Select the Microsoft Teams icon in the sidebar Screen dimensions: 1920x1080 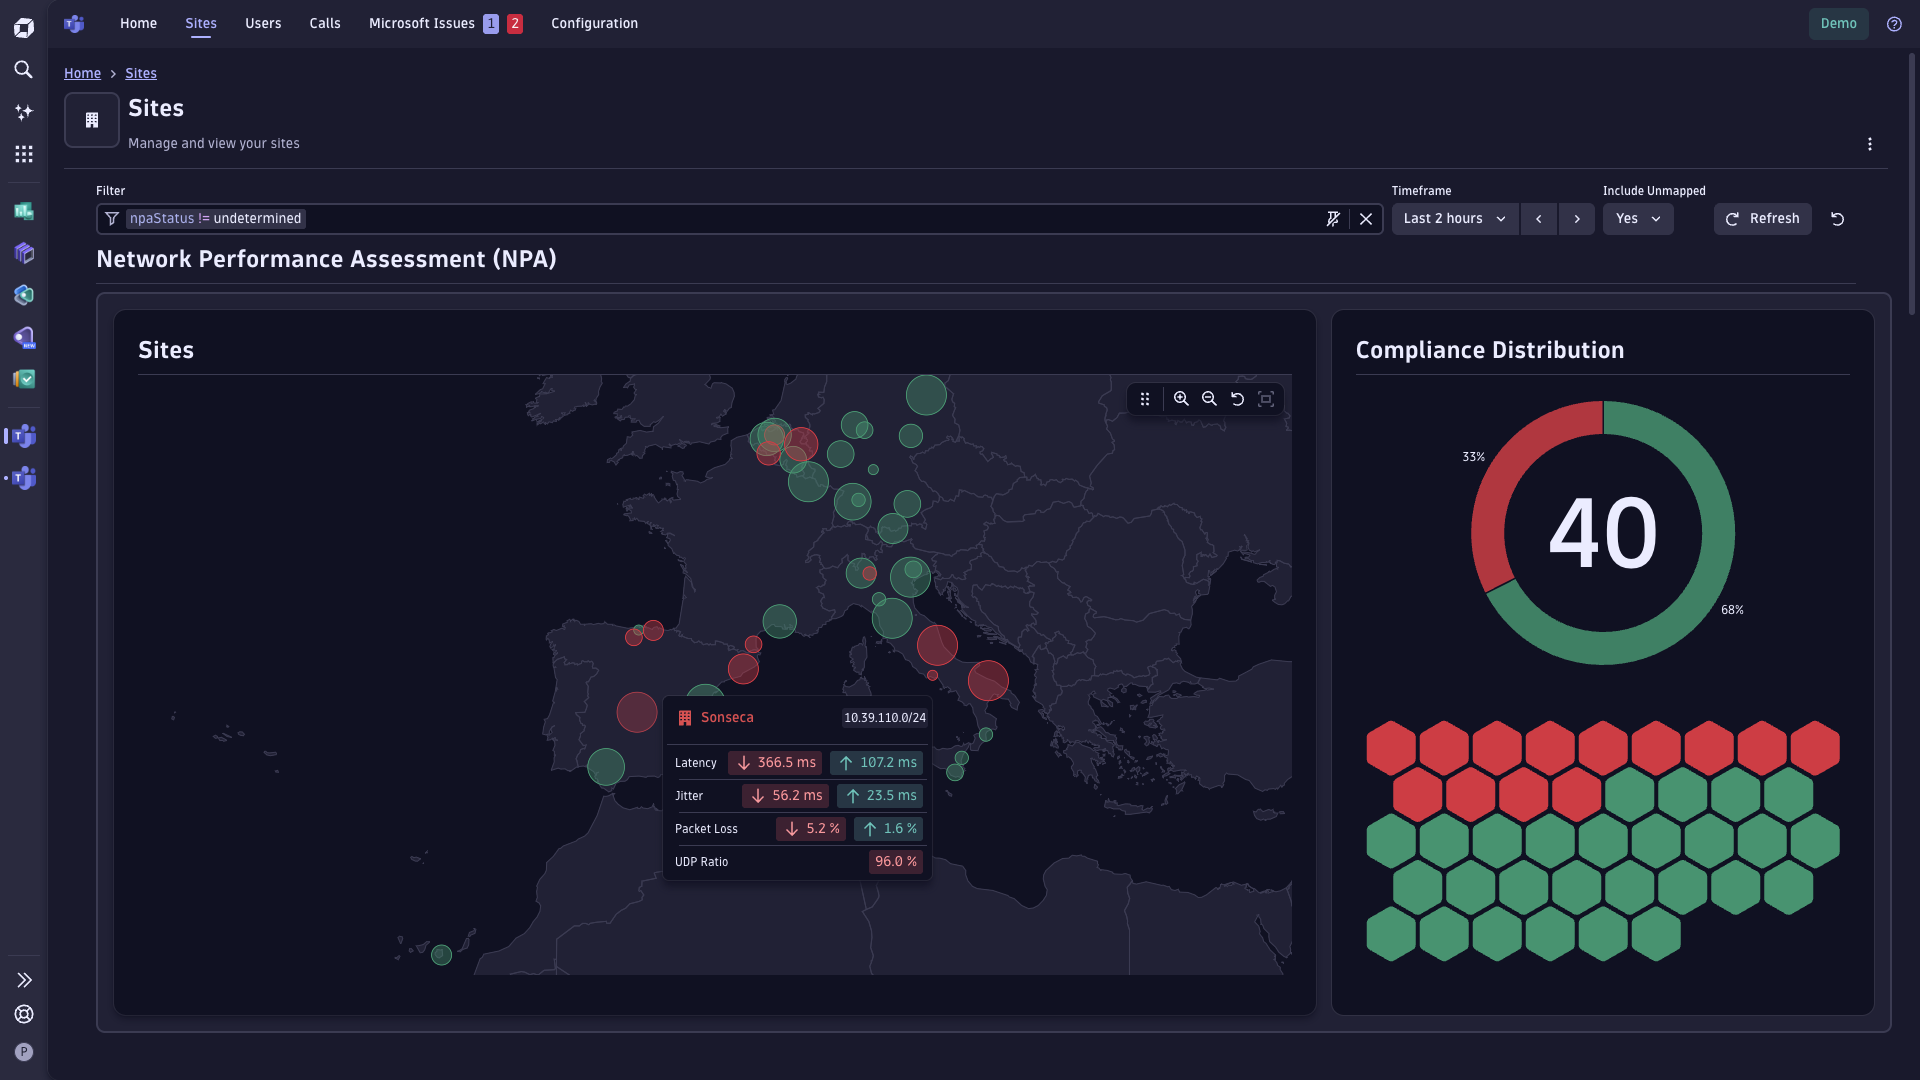pos(24,436)
